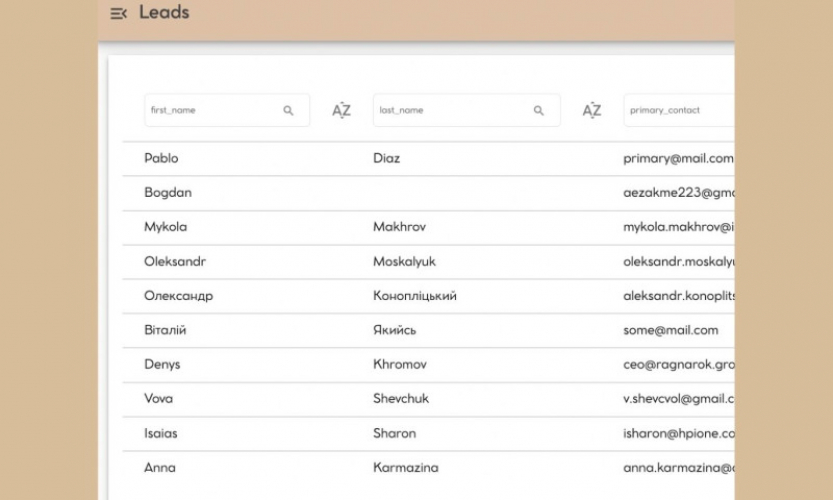
Task: Click the aleksandr.konoplits email cell
Action: click(x=678, y=296)
